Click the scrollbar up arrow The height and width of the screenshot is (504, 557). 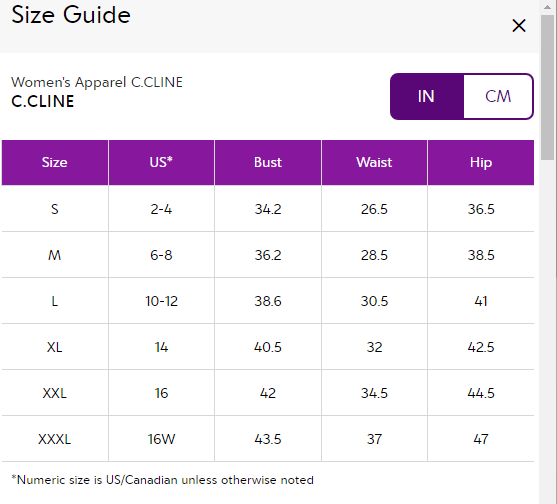pyautogui.click(x=547, y=6)
